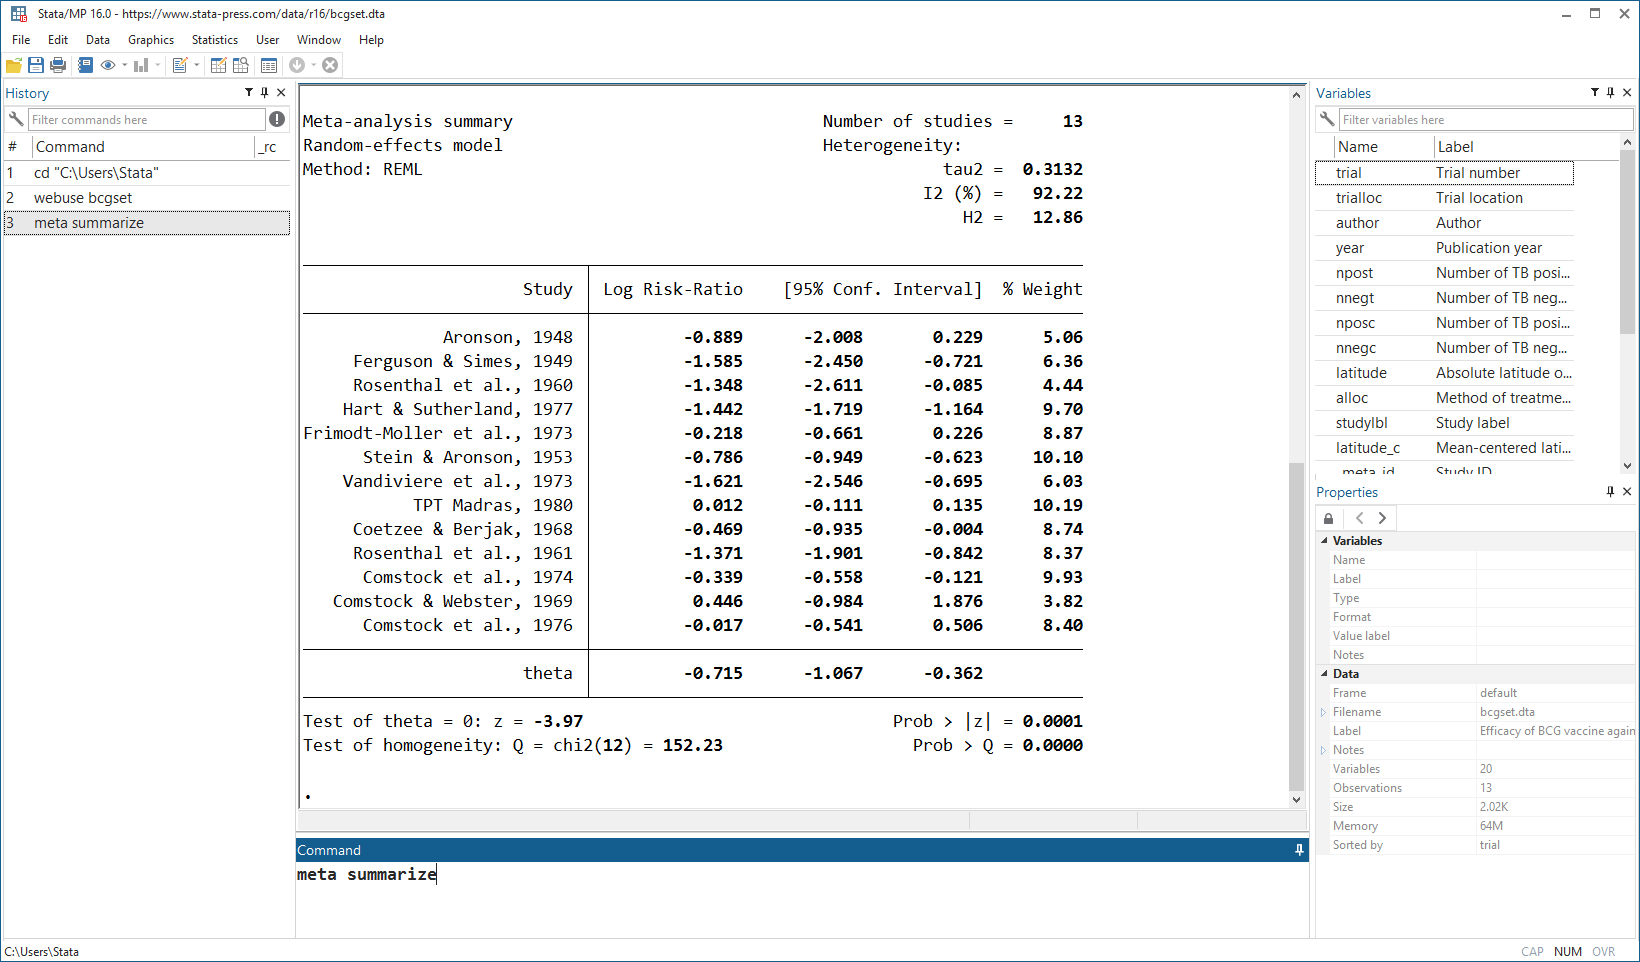Pin the Variables panel

[1611, 92]
